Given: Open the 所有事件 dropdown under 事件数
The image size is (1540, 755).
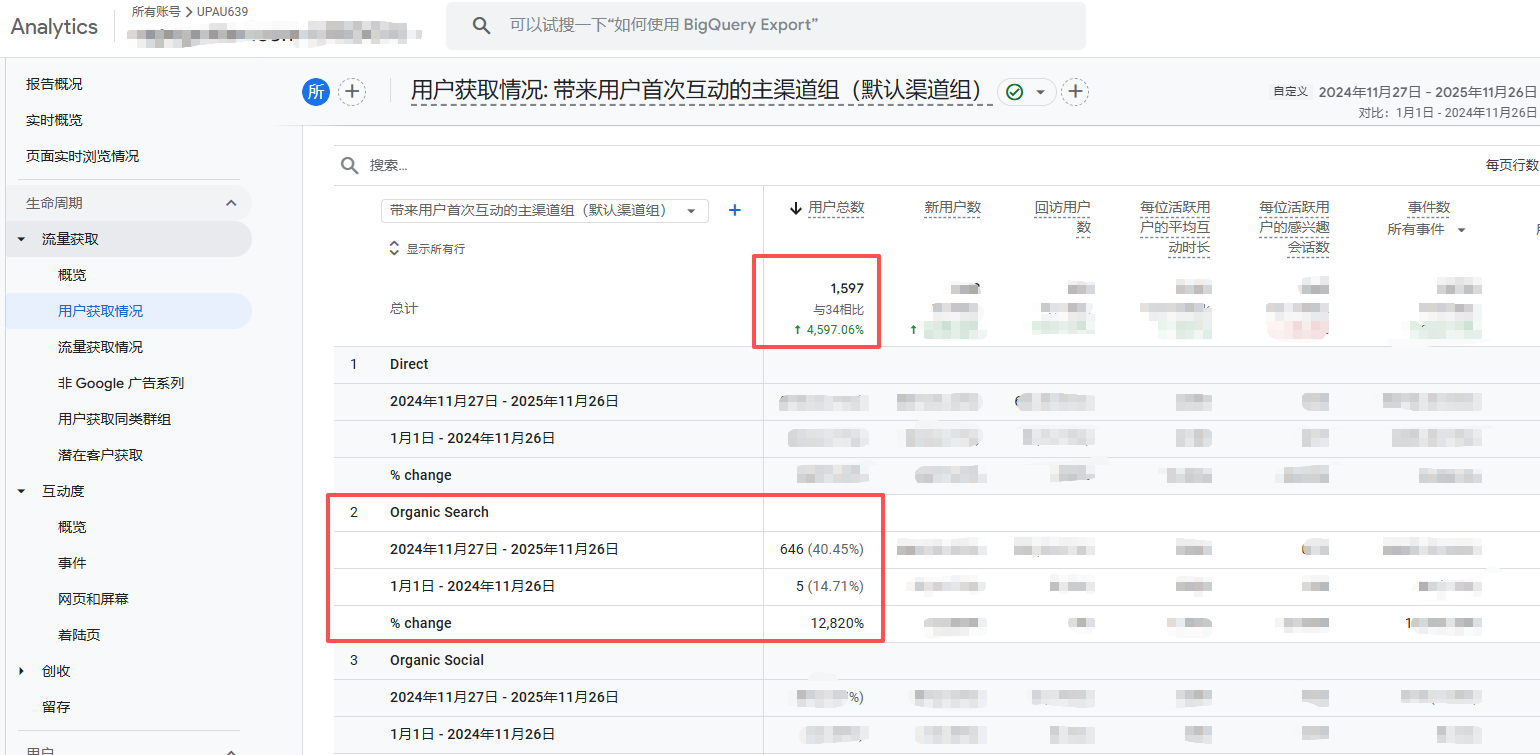Looking at the screenshot, I should click(1426, 230).
